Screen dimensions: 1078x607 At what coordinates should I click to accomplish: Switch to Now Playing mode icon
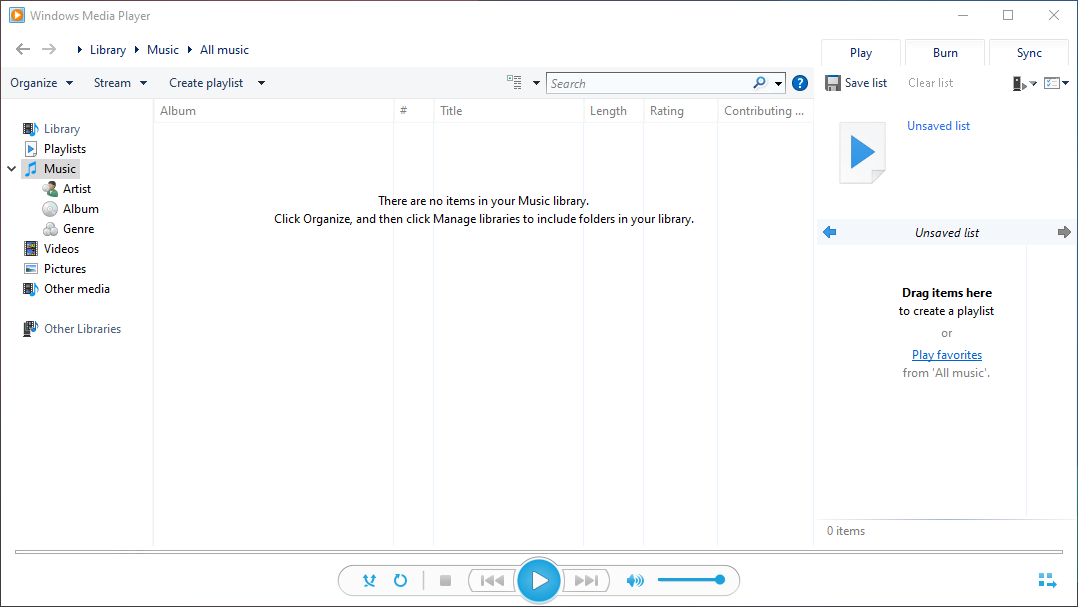(1047, 580)
